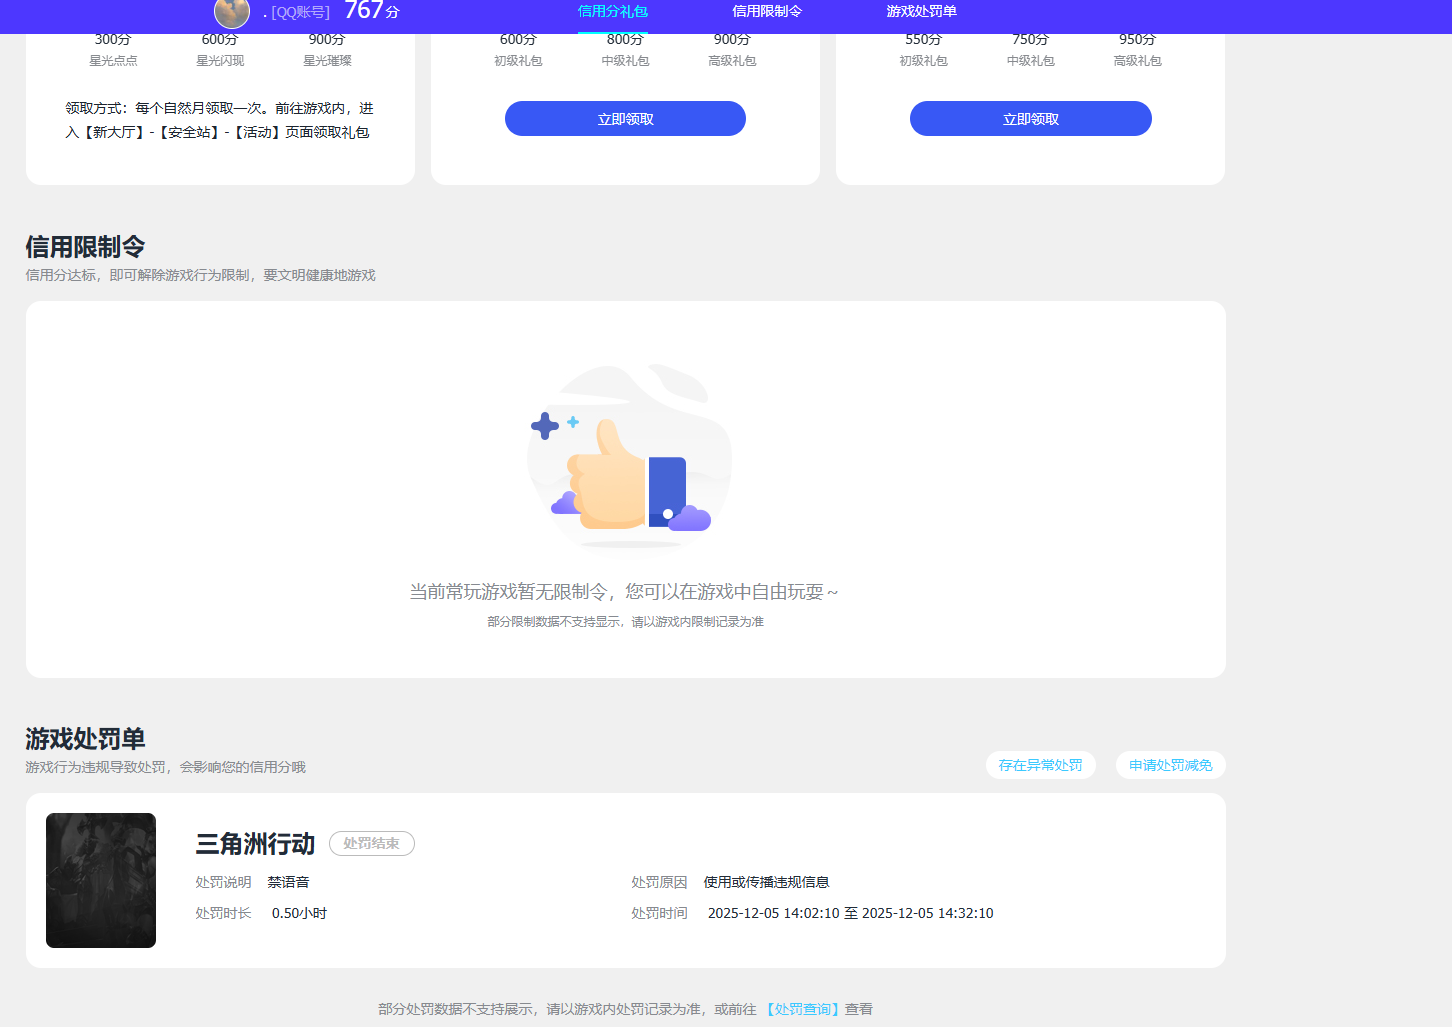Click the 使用或传播违规信息 reason text

(766, 882)
